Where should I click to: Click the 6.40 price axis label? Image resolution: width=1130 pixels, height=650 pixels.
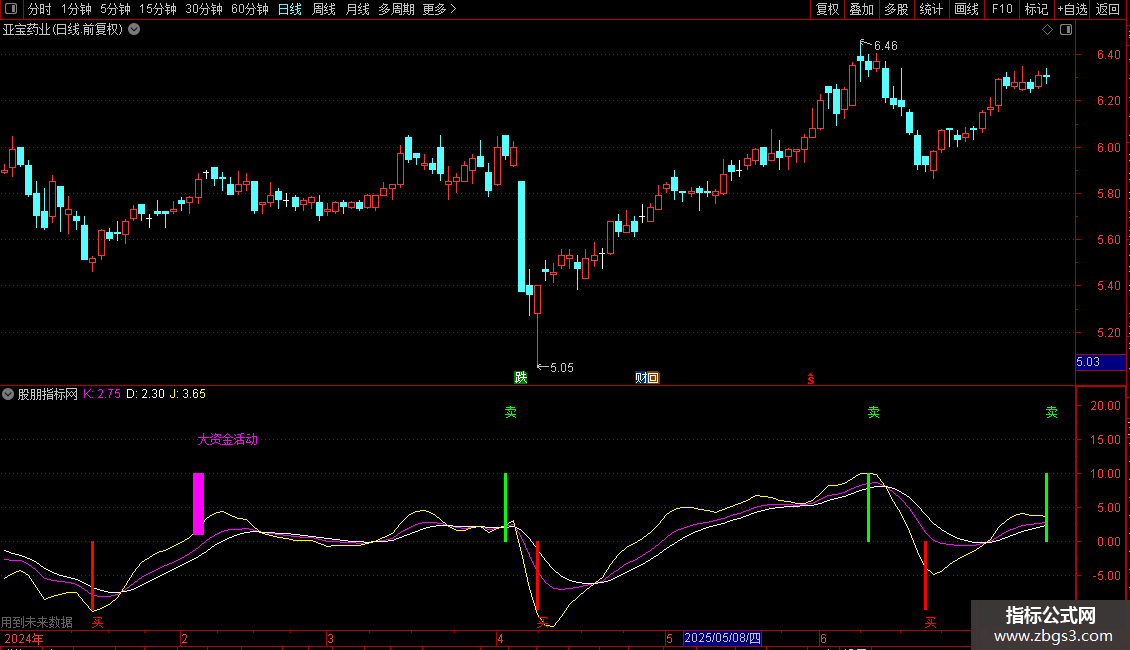[1108, 55]
